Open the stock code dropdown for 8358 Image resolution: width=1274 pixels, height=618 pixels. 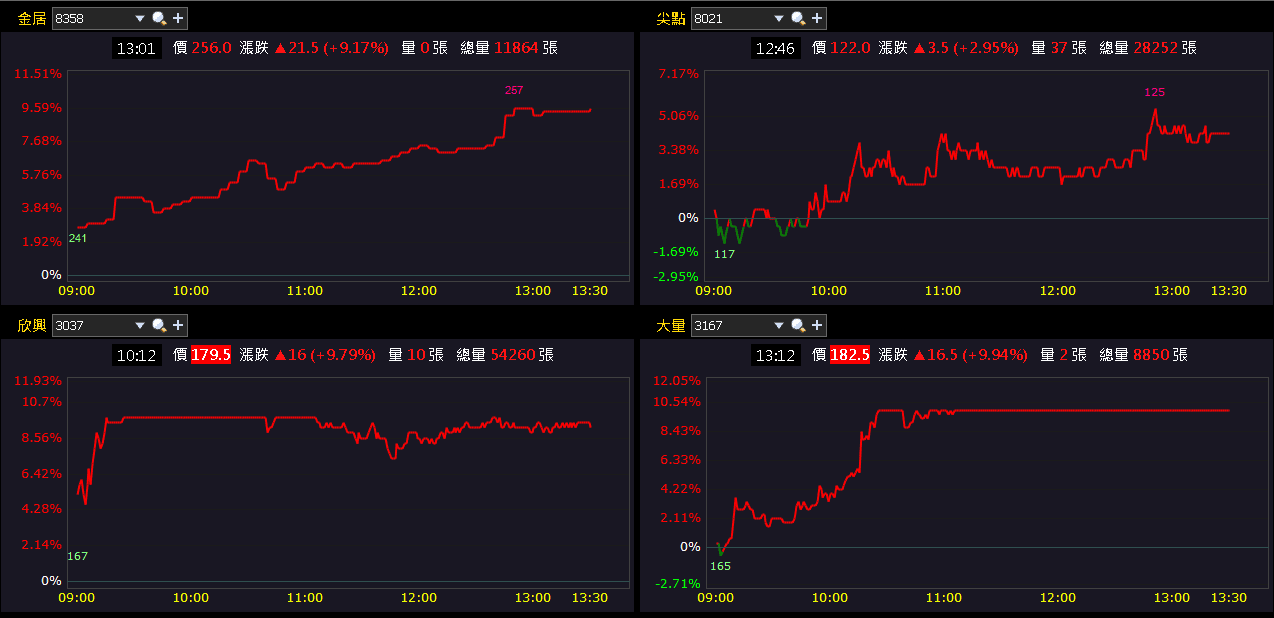tap(138, 18)
